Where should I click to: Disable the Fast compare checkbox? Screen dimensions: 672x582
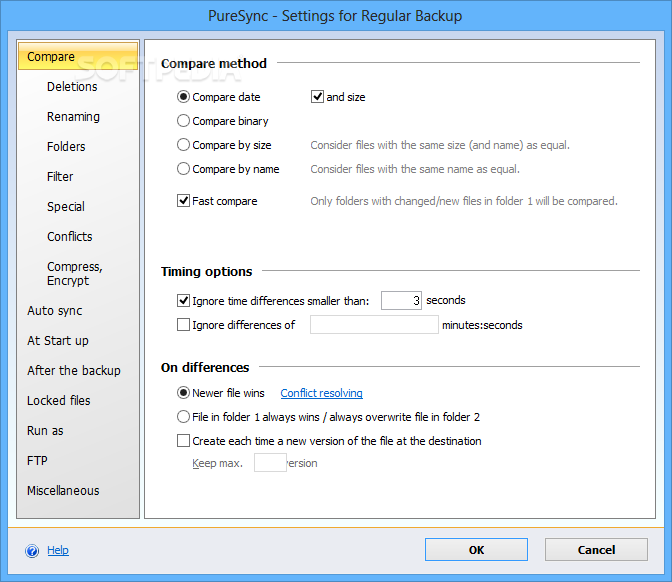[183, 201]
